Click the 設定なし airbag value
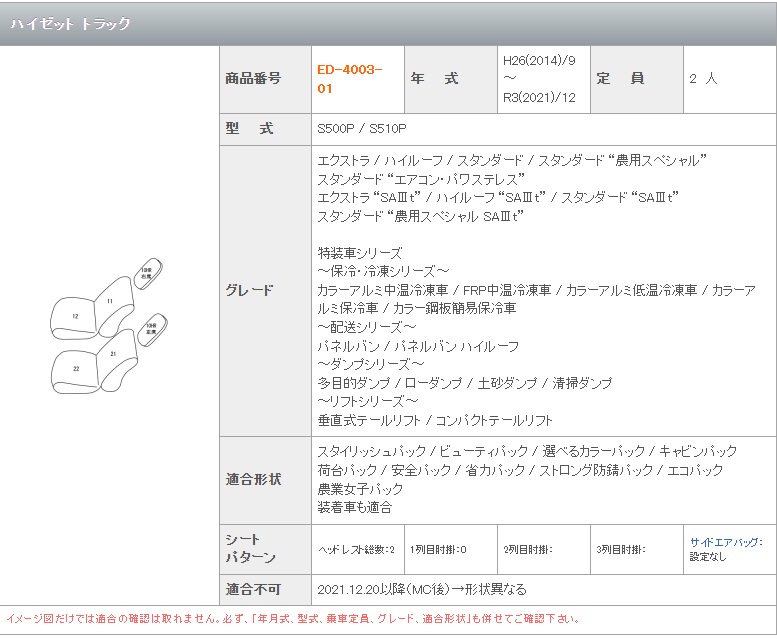The height and width of the screenshot is (639, 777). pos(708,557)
